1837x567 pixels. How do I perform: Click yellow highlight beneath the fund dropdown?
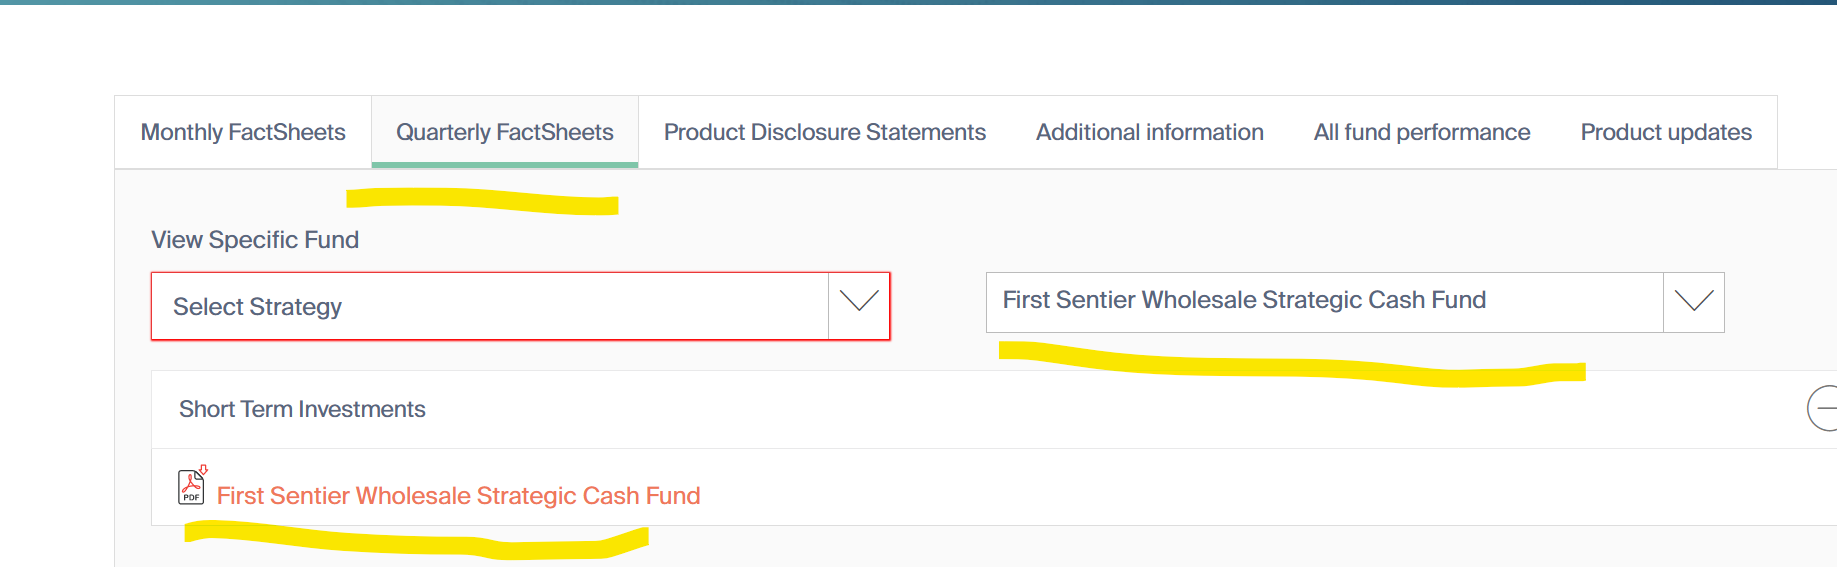tap(1290, 366)
